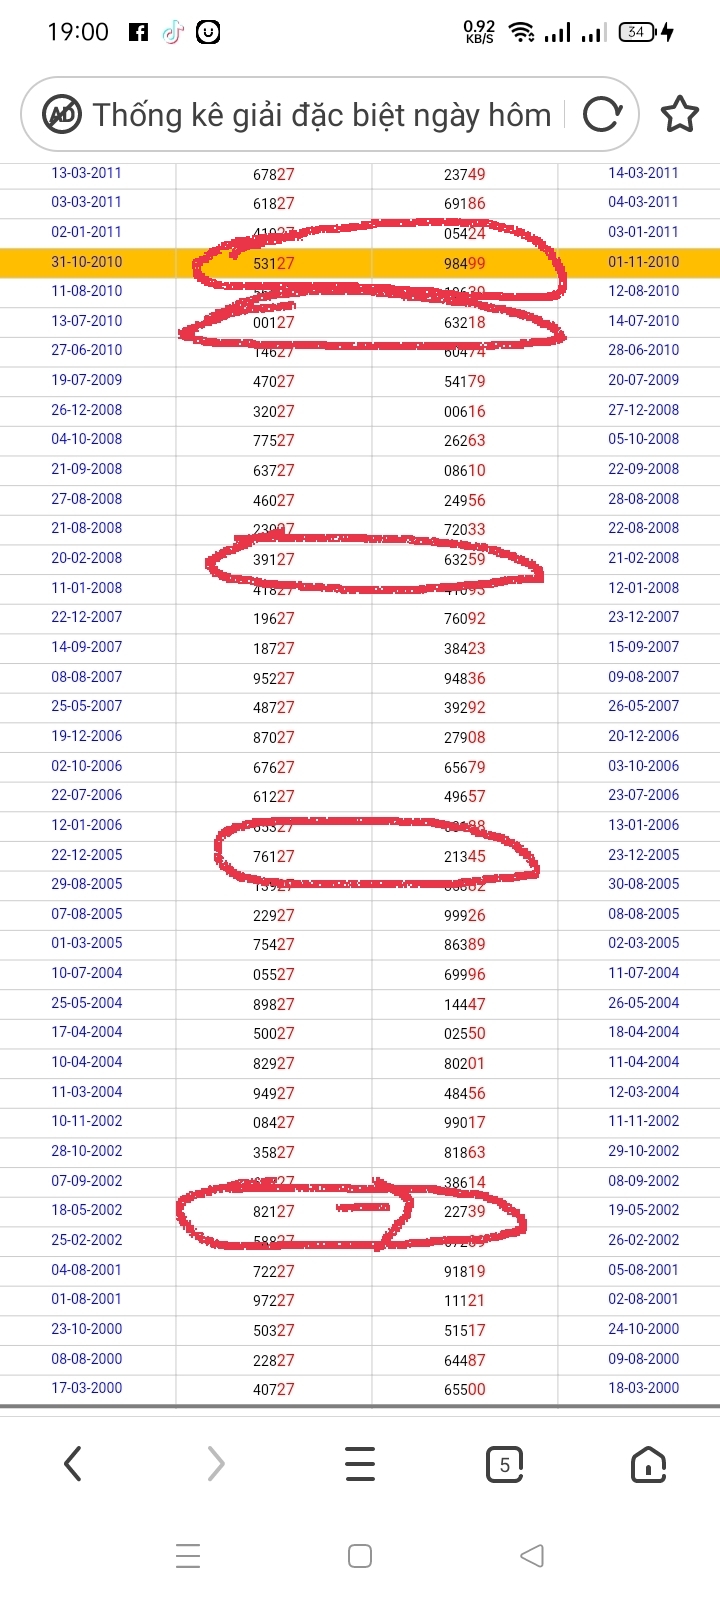The image size is (720, 1600).
Task: Open the 18-03-2000 date link
Action: (643, 1388)
